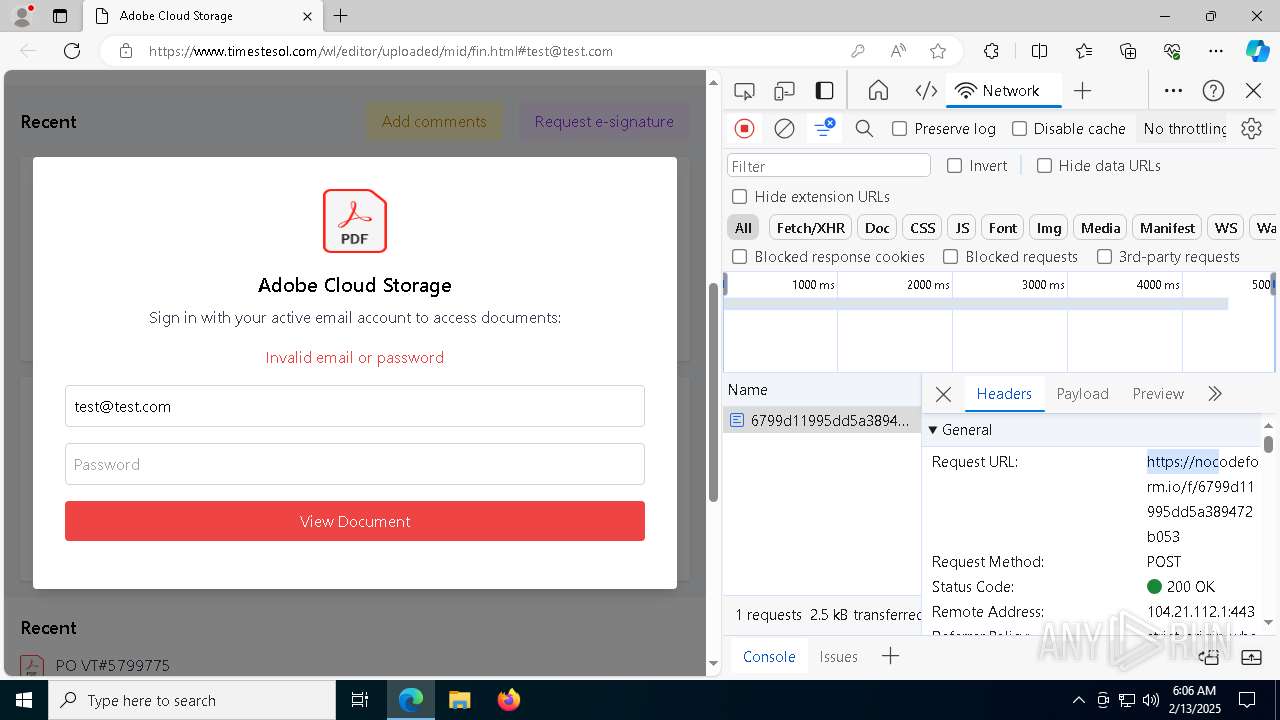The height and width of the screenshot is (720, 1280).
Task: Open the Preview tab
Action: point(1158,394)
